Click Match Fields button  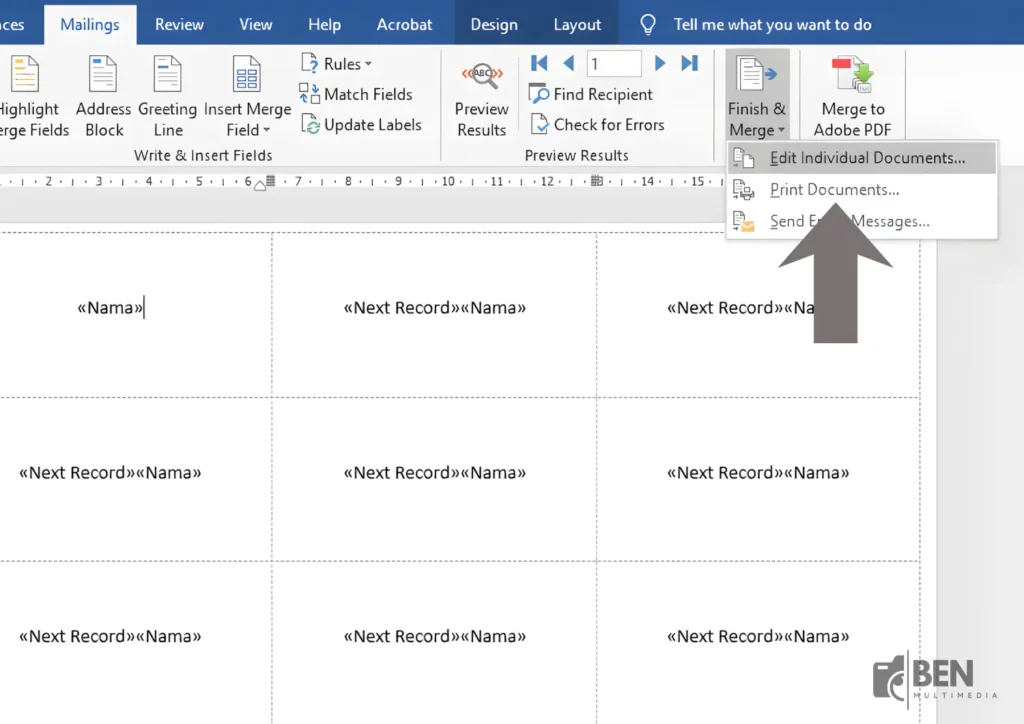point(356,94)
